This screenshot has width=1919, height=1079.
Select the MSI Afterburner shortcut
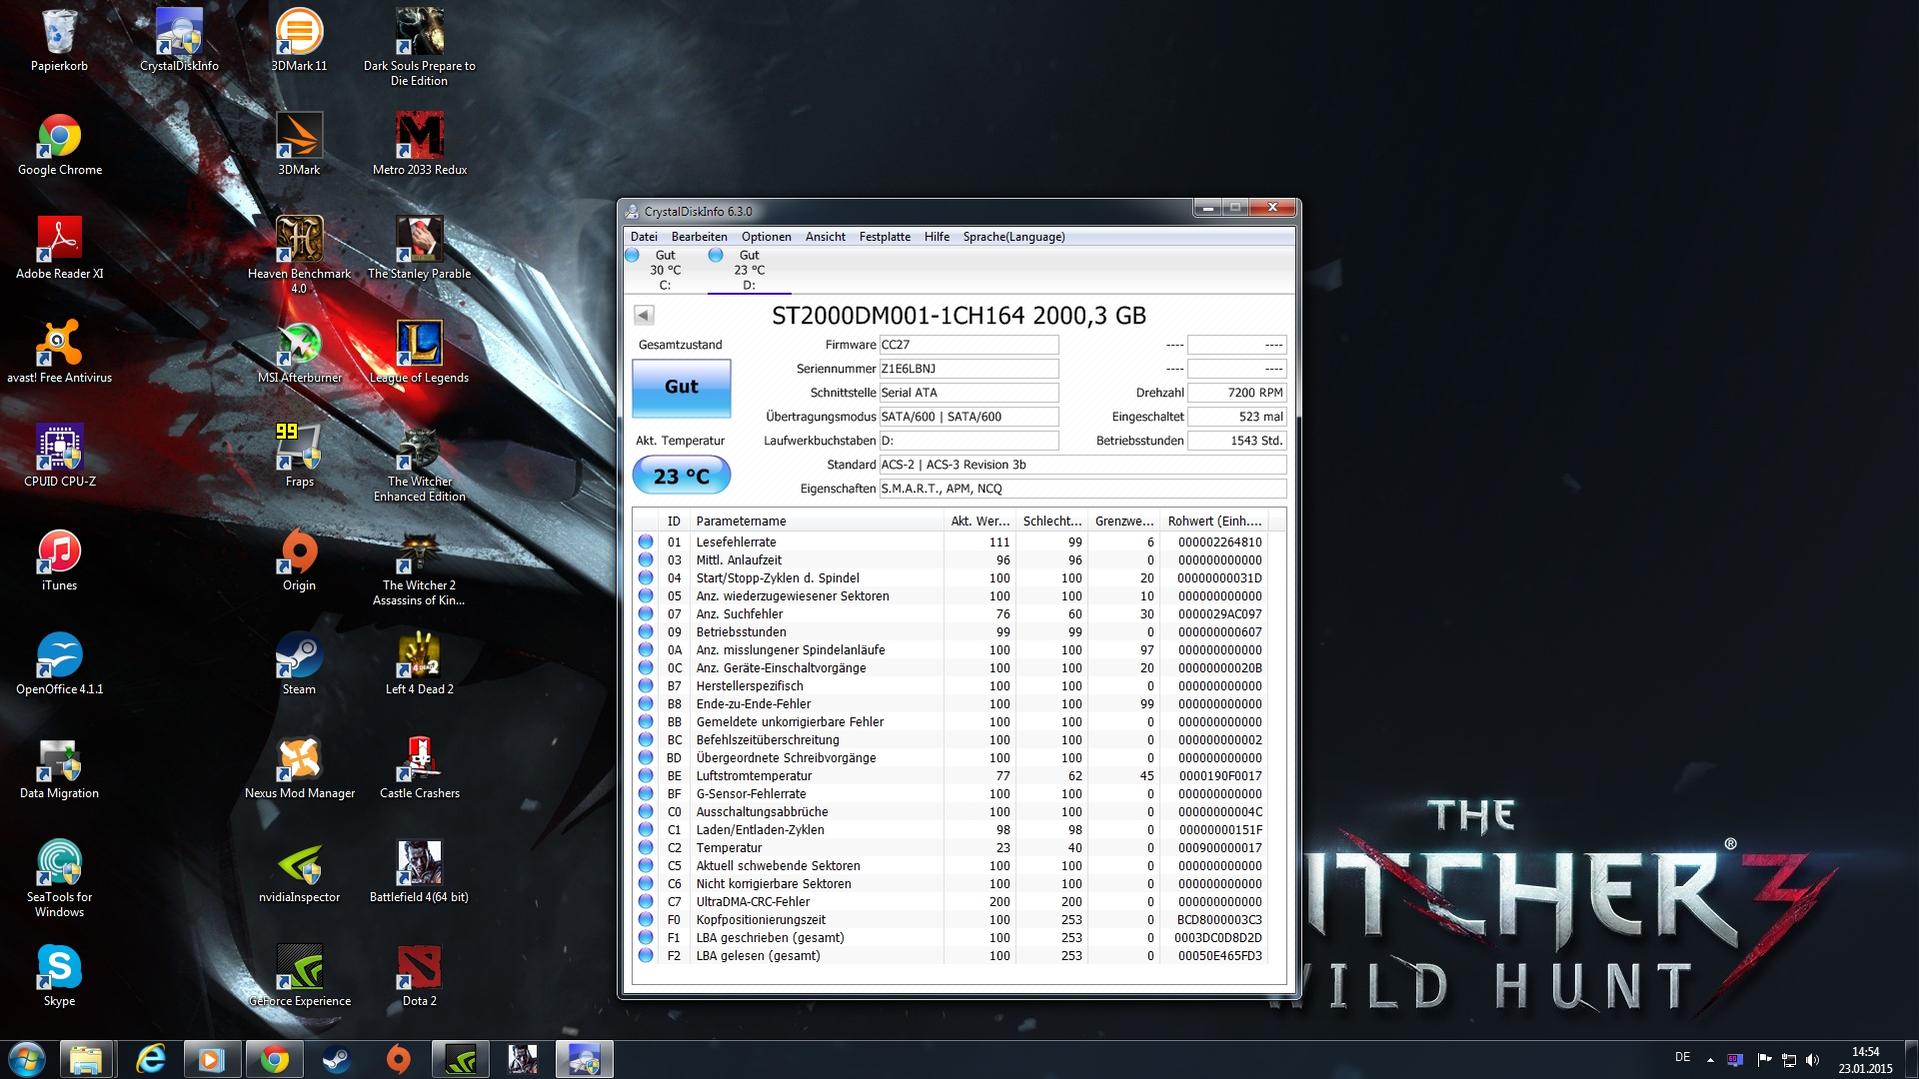pyautogui.click(x=299, y=353)
